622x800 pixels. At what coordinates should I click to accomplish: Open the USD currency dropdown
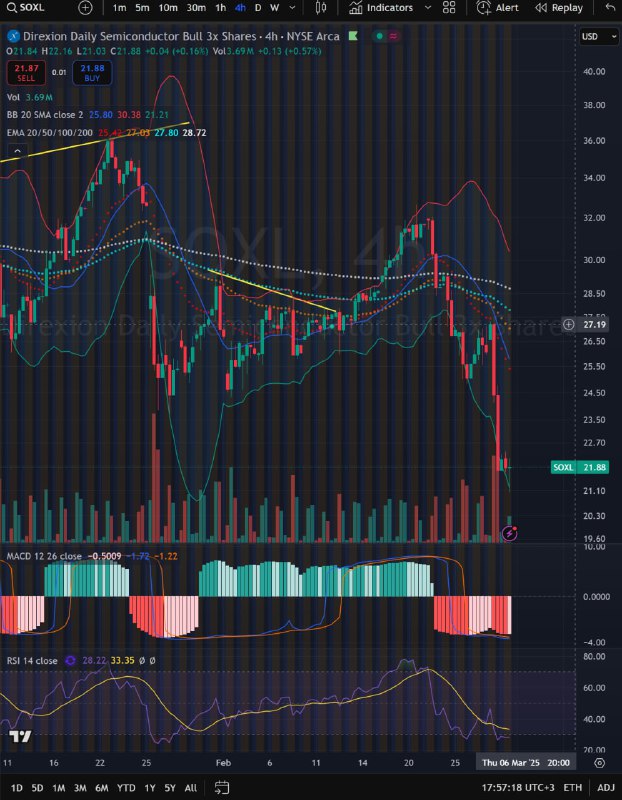pos(598,36)
